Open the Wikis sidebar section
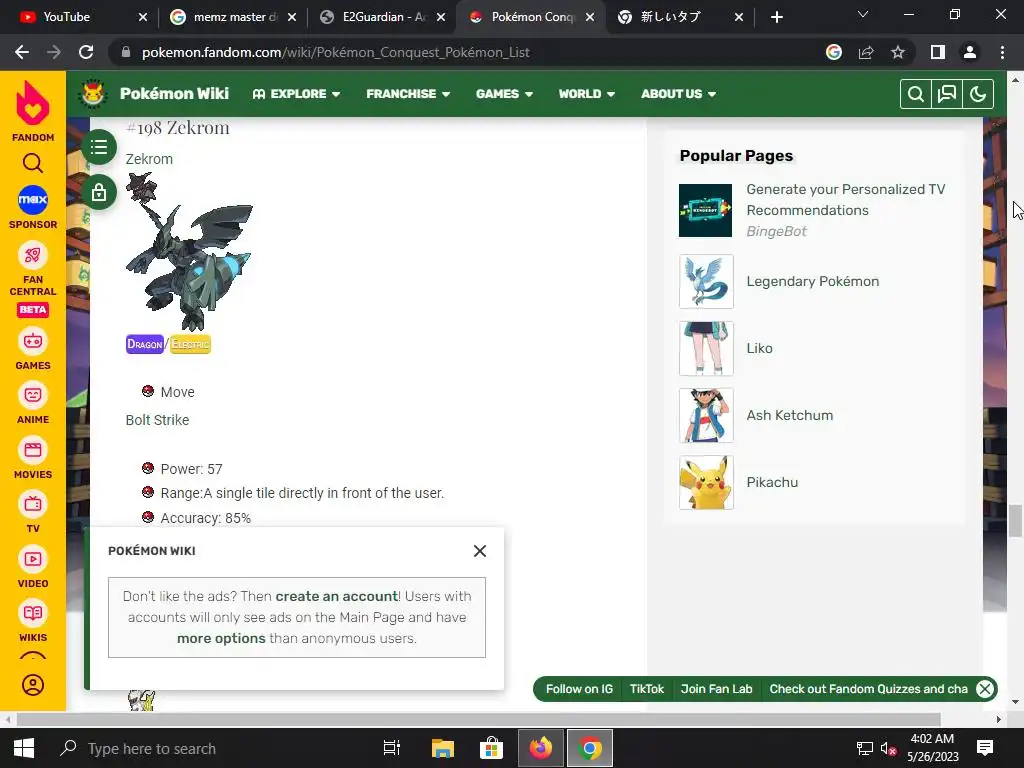The height and width of the screenshot is (768, 1024). (33, 622)
